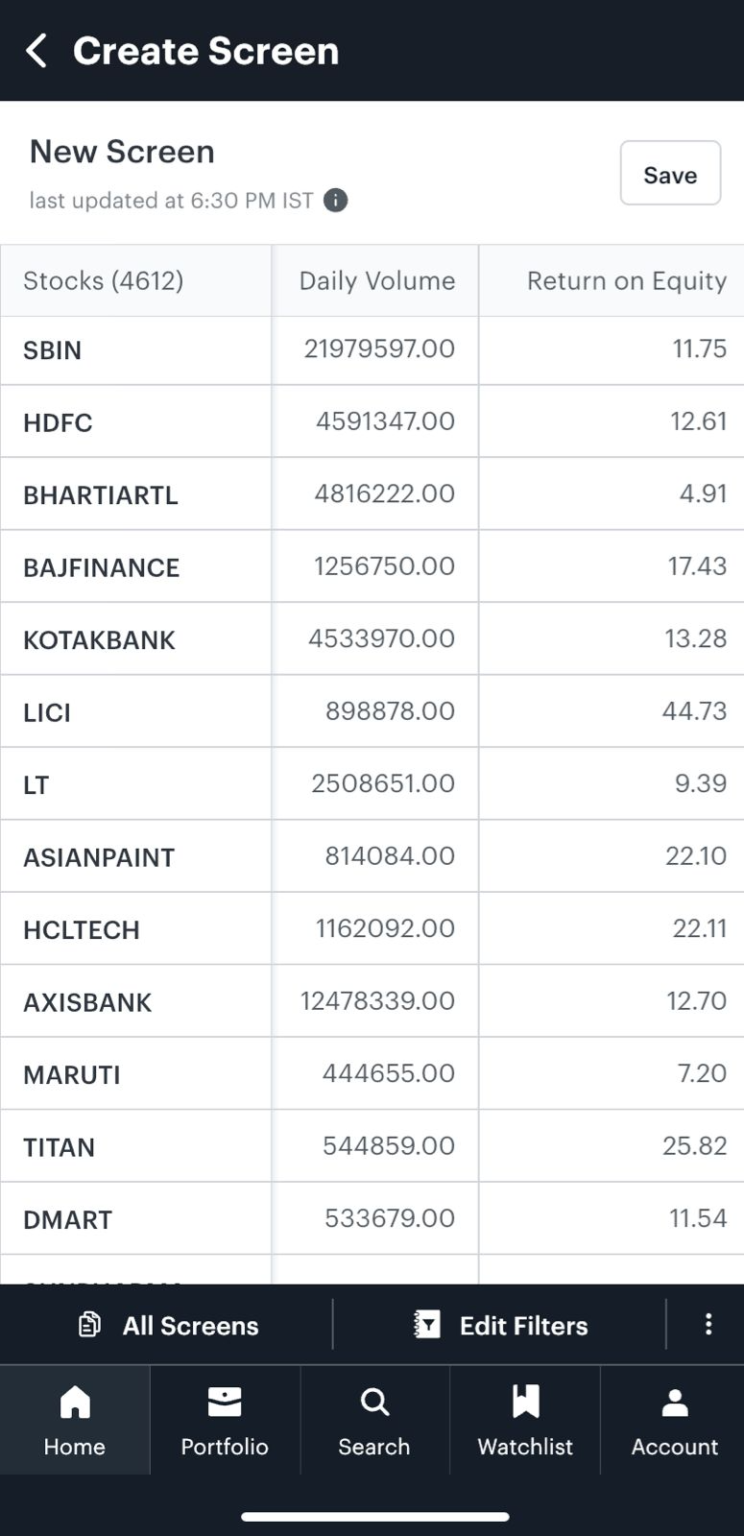Screen dimensions: 744x1536
Task: Open the ASIANPAINT stock entry
Action: click(99, 857)
